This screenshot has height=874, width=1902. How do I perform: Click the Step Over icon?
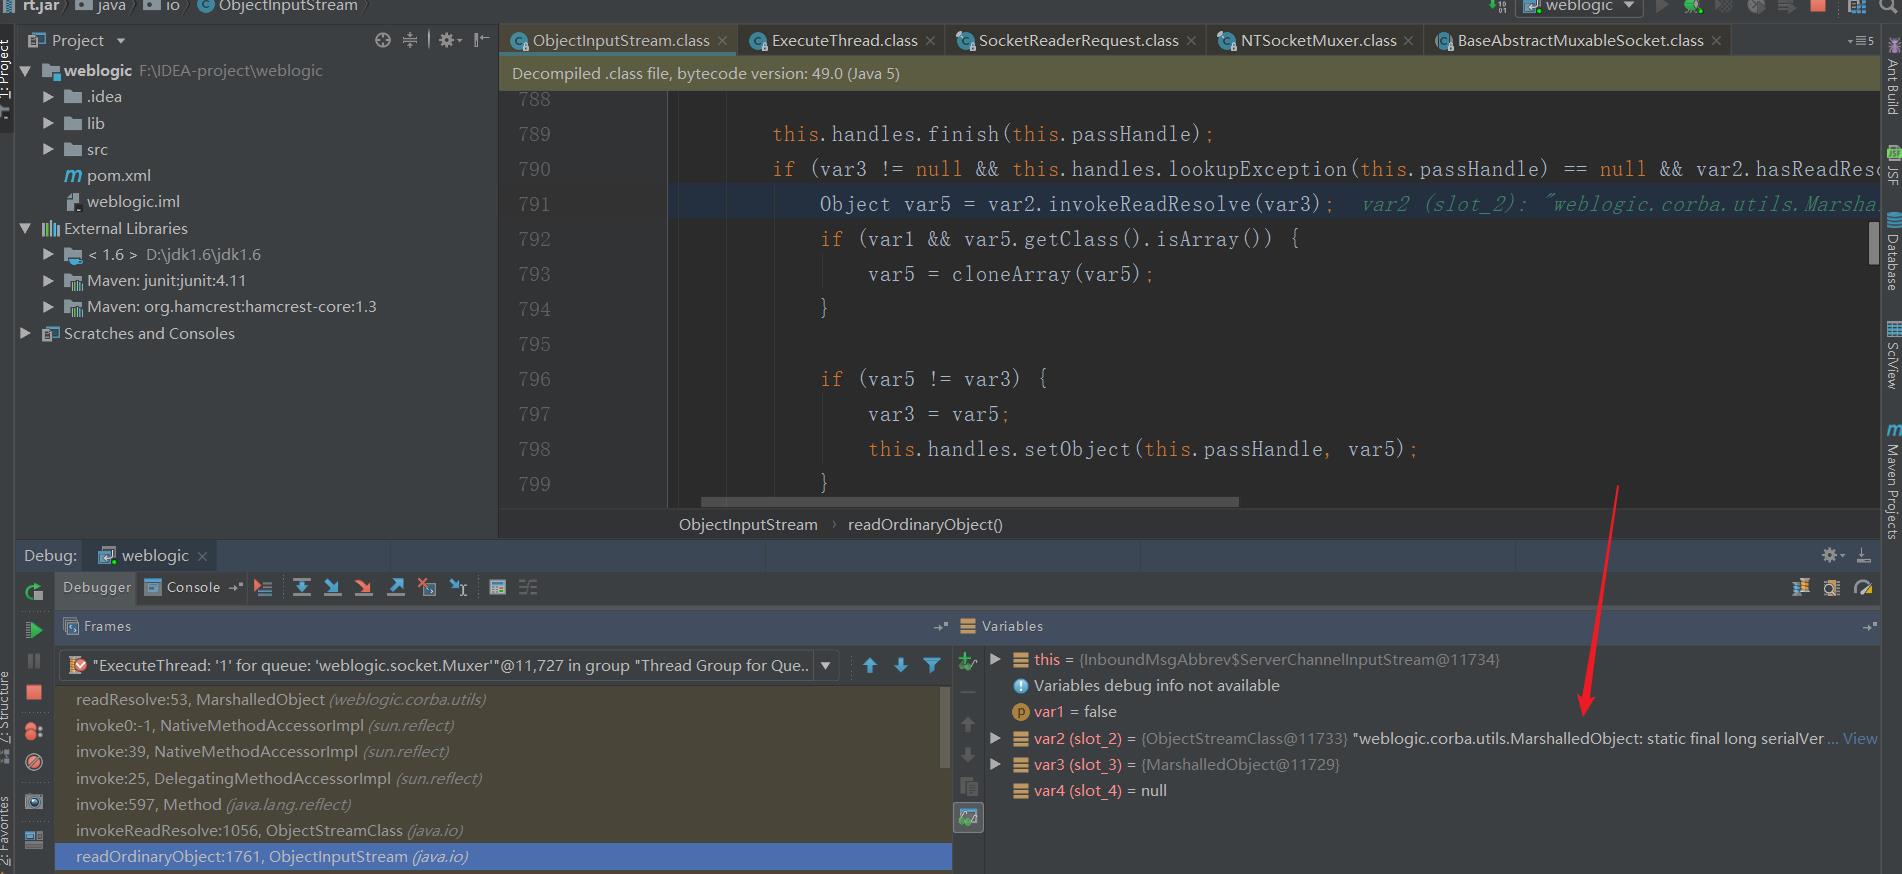coord(301,588)
